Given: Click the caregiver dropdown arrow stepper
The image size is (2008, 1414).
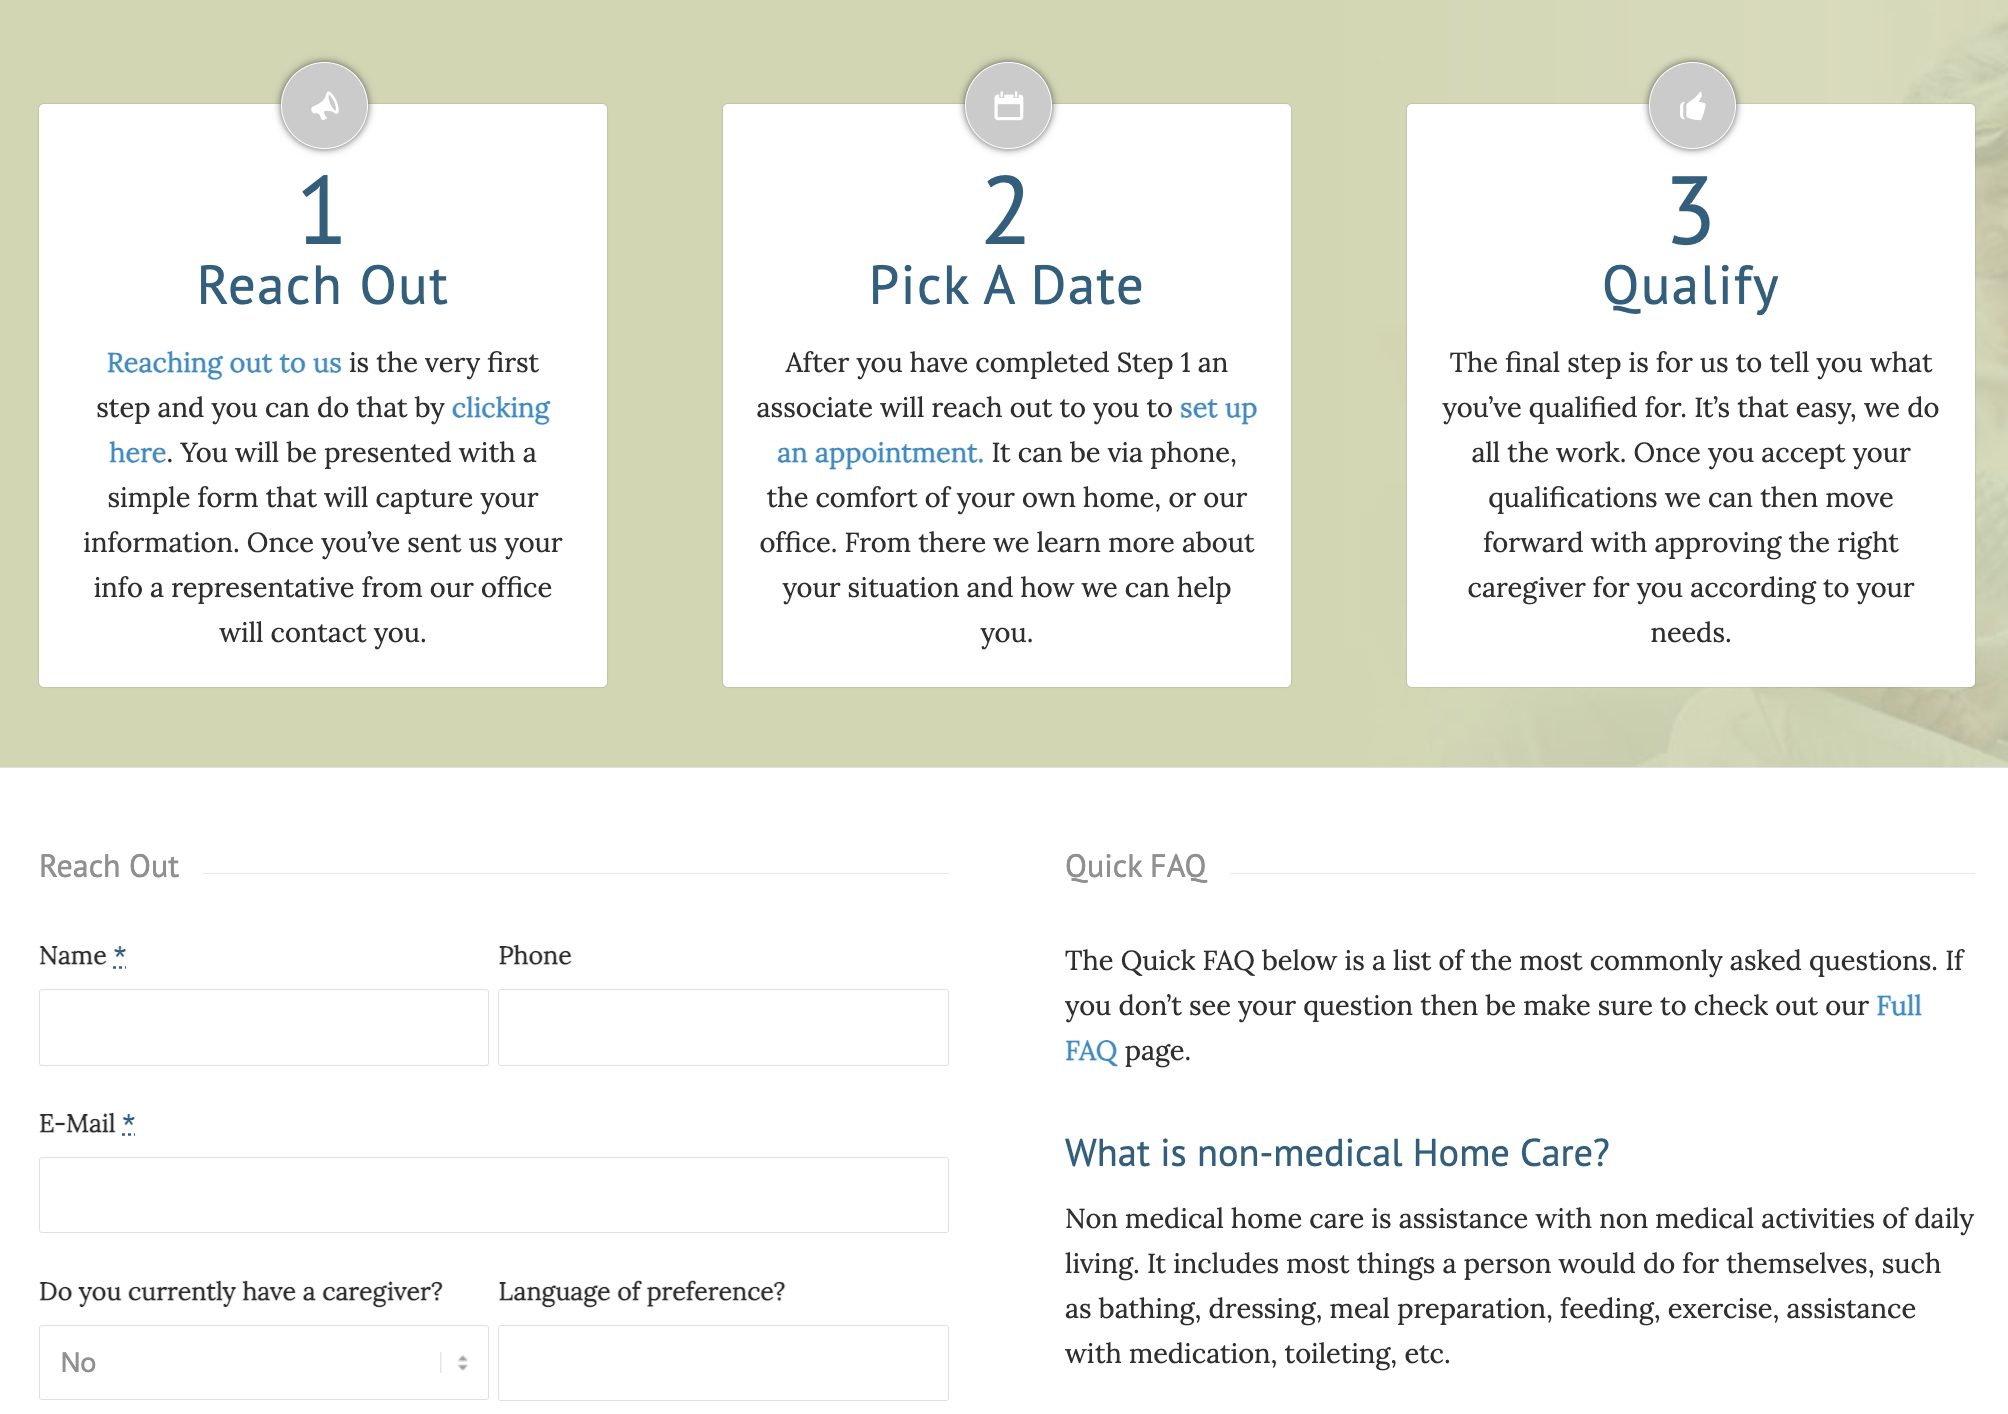Looking at the screenshot, I should pyautogui.click(x=462, y=1362).
